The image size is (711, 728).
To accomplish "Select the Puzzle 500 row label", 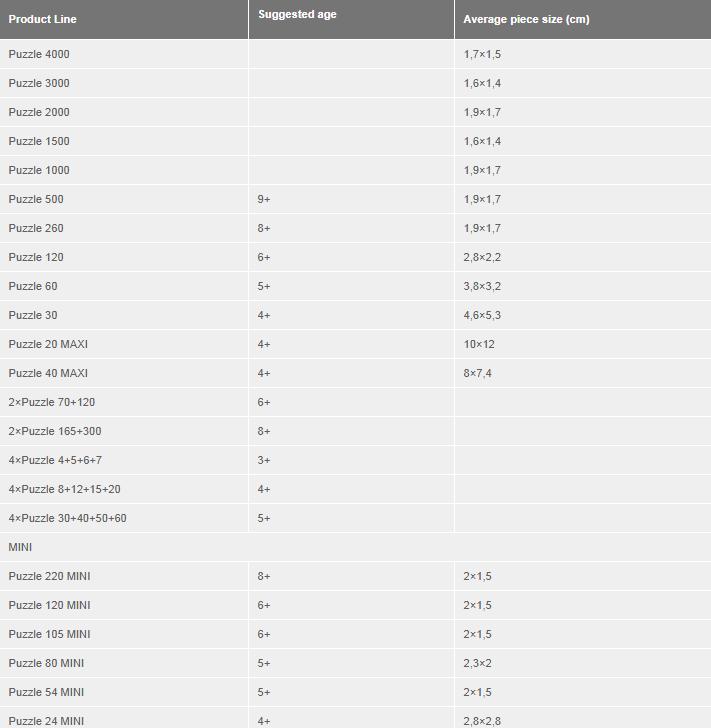I will (36, 199).
